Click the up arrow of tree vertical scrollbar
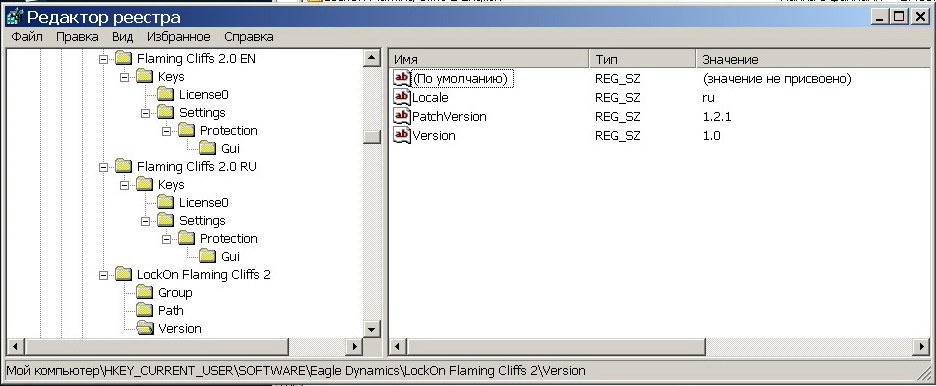The height and width of the screenshot is (386, 936). tap(372, 58)
